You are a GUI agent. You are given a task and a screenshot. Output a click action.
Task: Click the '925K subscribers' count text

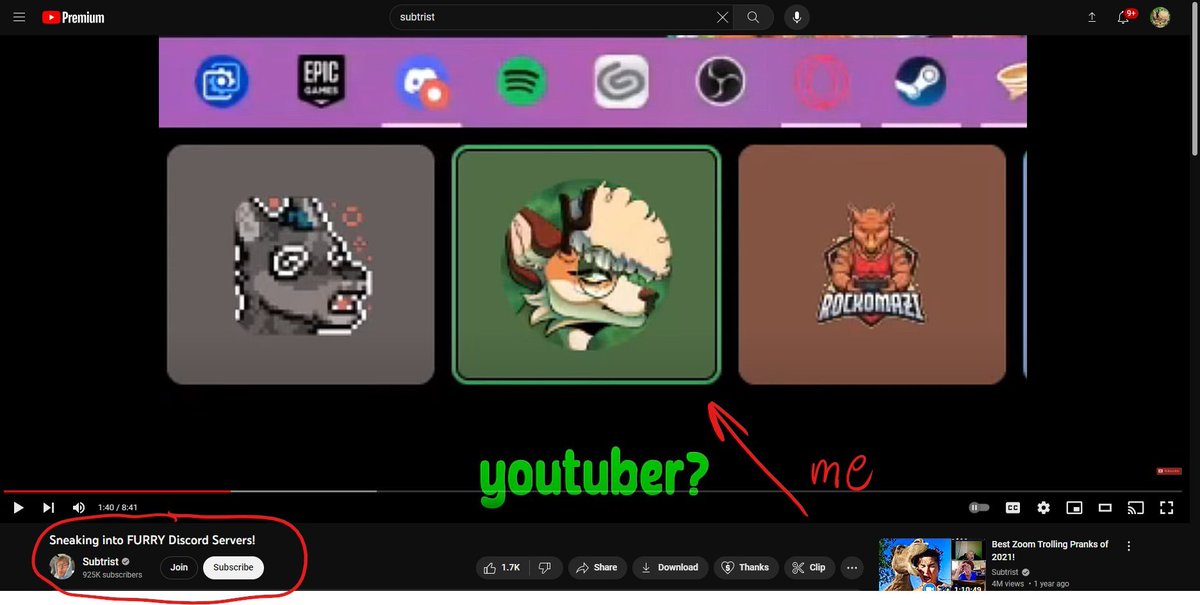coord(112,575)
